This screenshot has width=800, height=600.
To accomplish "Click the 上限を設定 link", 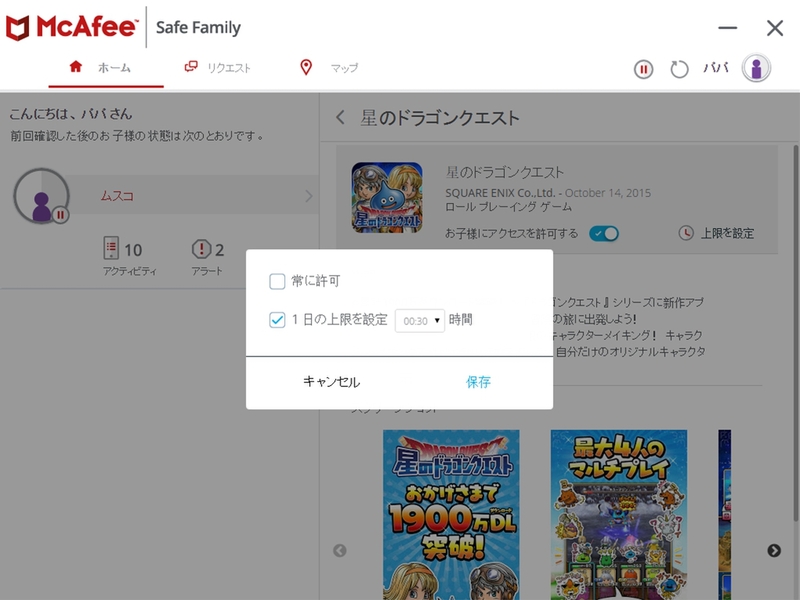I will pyautogui.click(x=727, y=234).
